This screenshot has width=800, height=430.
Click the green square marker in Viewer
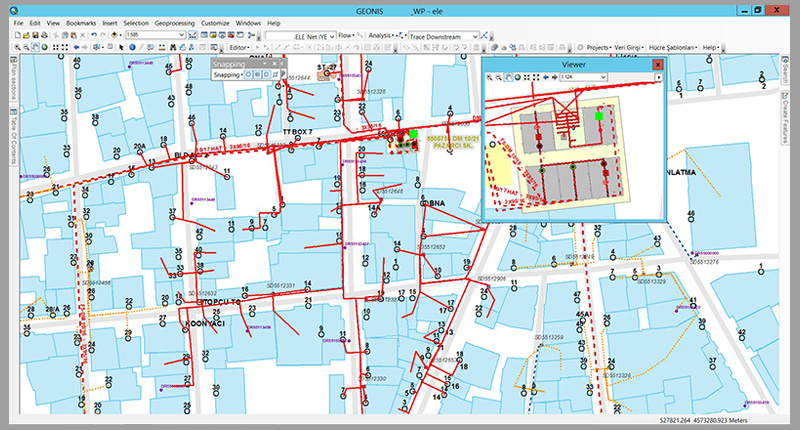click(599, 116)
